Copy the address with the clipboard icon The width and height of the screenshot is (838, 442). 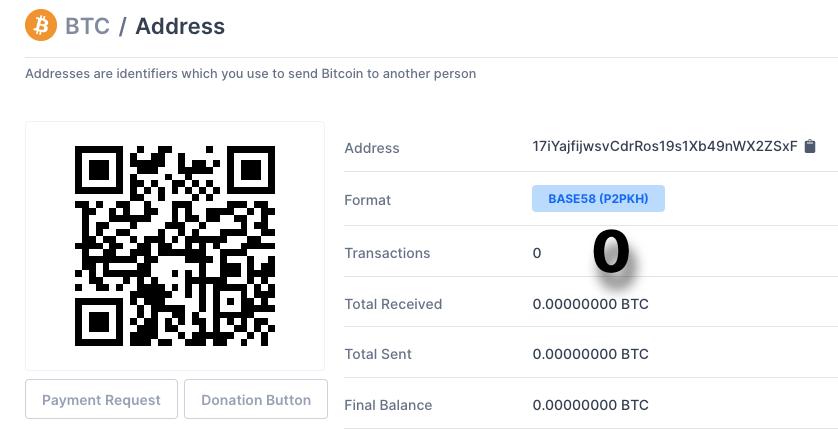810,146
